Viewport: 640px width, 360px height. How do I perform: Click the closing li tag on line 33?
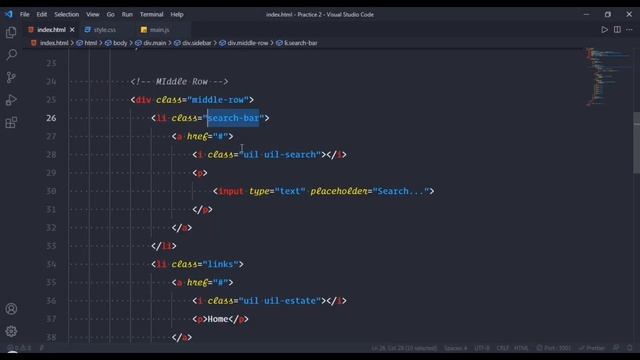click(x=164, y=246)
